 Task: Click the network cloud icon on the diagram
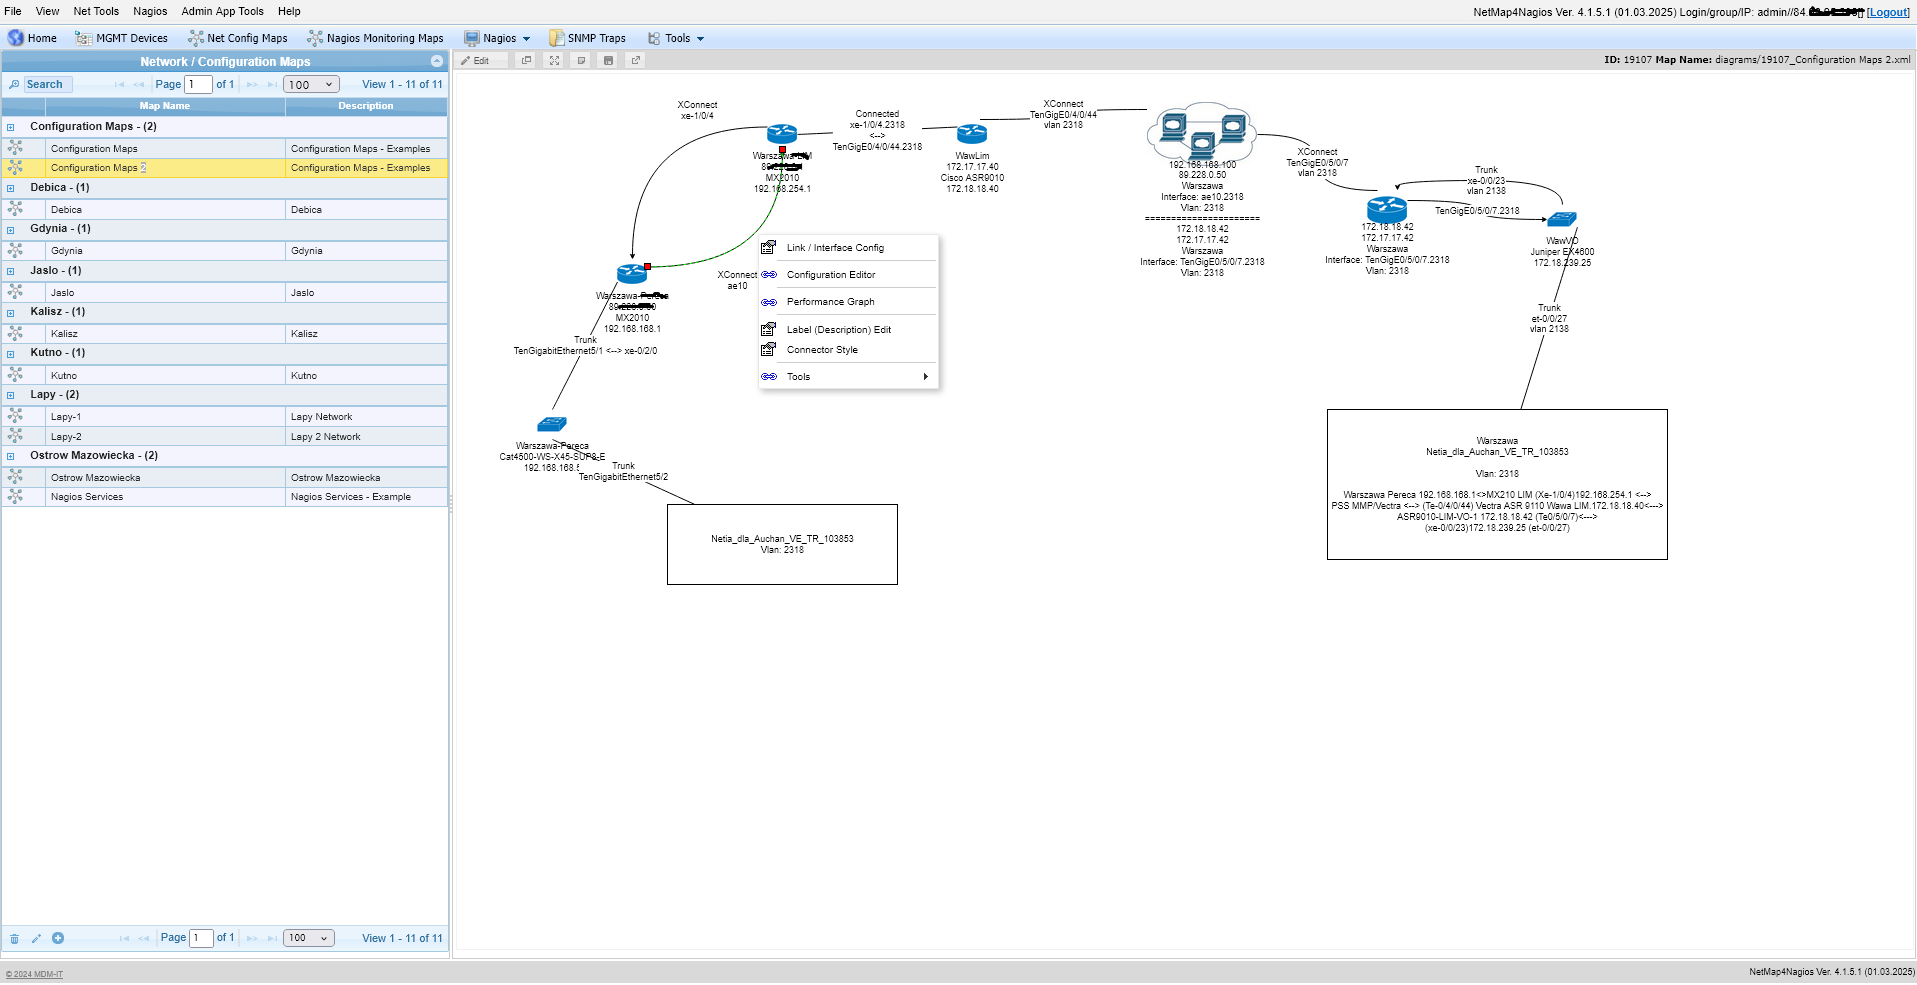(x=1202, y=131)
